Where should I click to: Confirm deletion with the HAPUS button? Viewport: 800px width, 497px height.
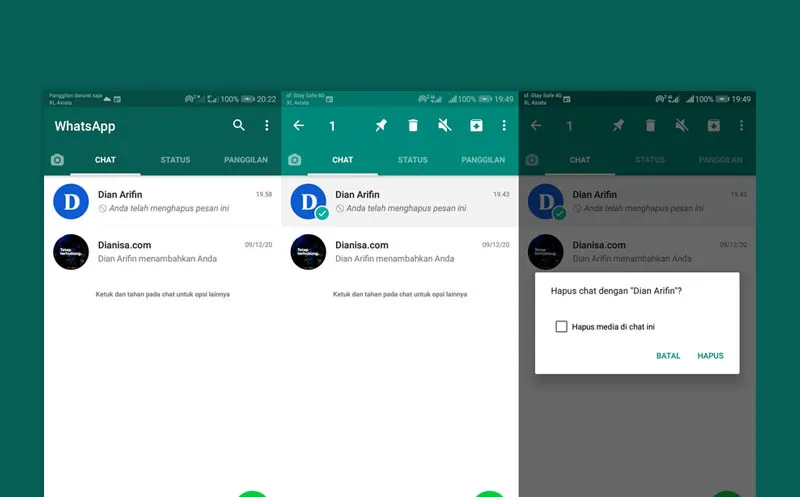click(710, 356)
